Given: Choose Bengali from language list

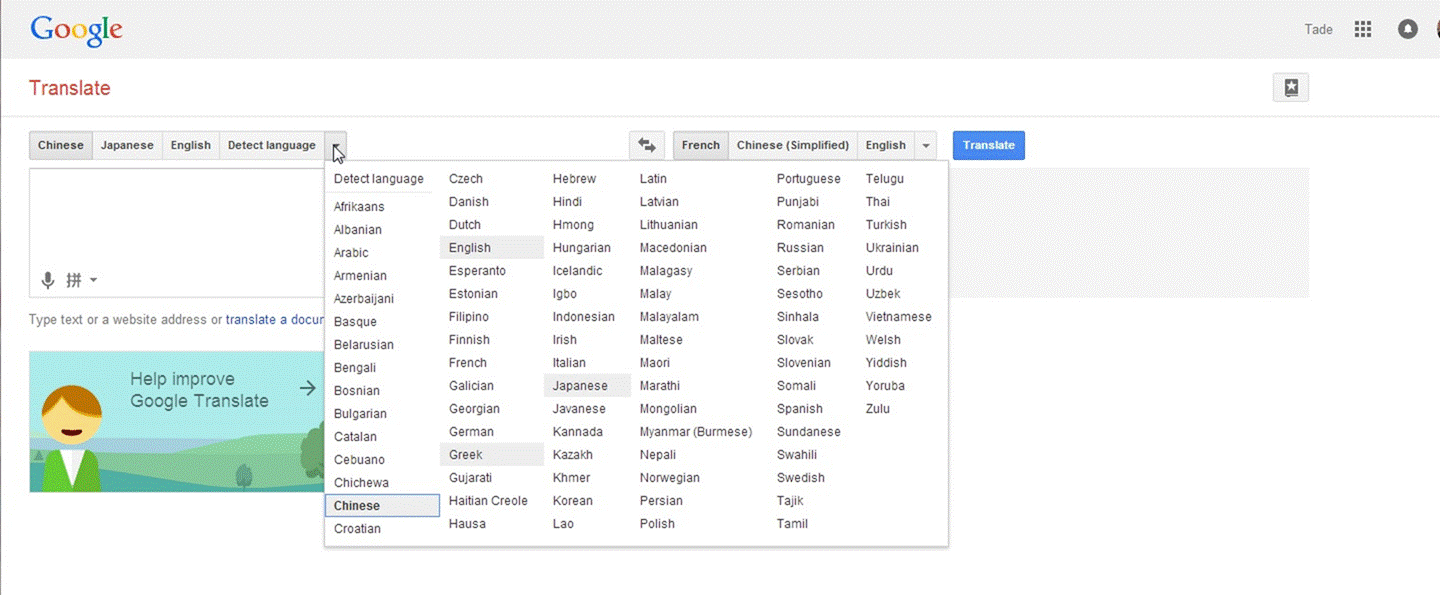Looking at the screenshot, I should [355, 368].
